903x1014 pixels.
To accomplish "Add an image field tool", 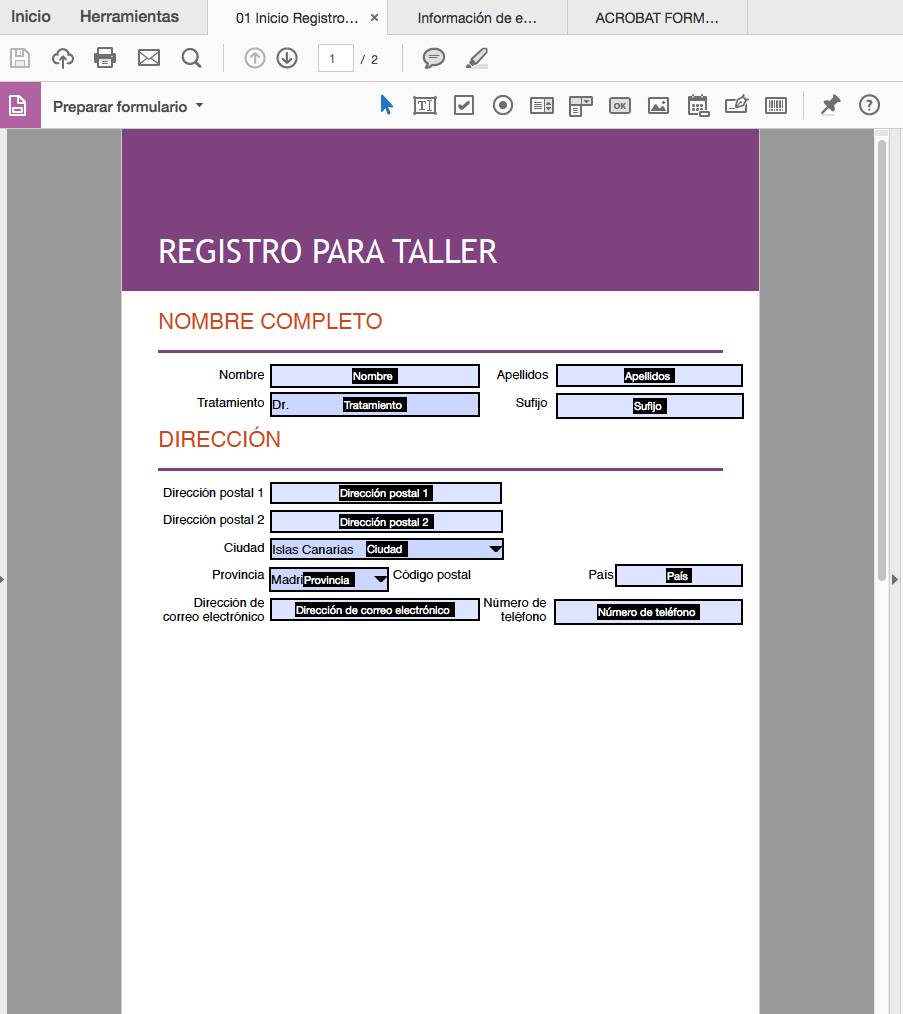I will pyautogui.click(x=658, y=105).
